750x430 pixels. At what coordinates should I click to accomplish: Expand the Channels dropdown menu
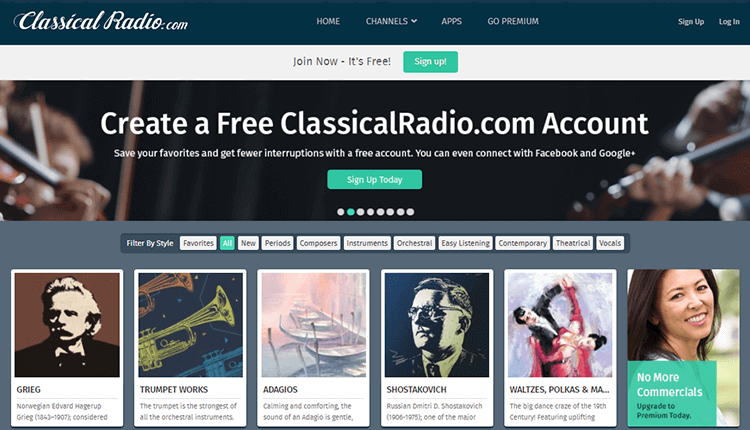(x=391, y=21)
